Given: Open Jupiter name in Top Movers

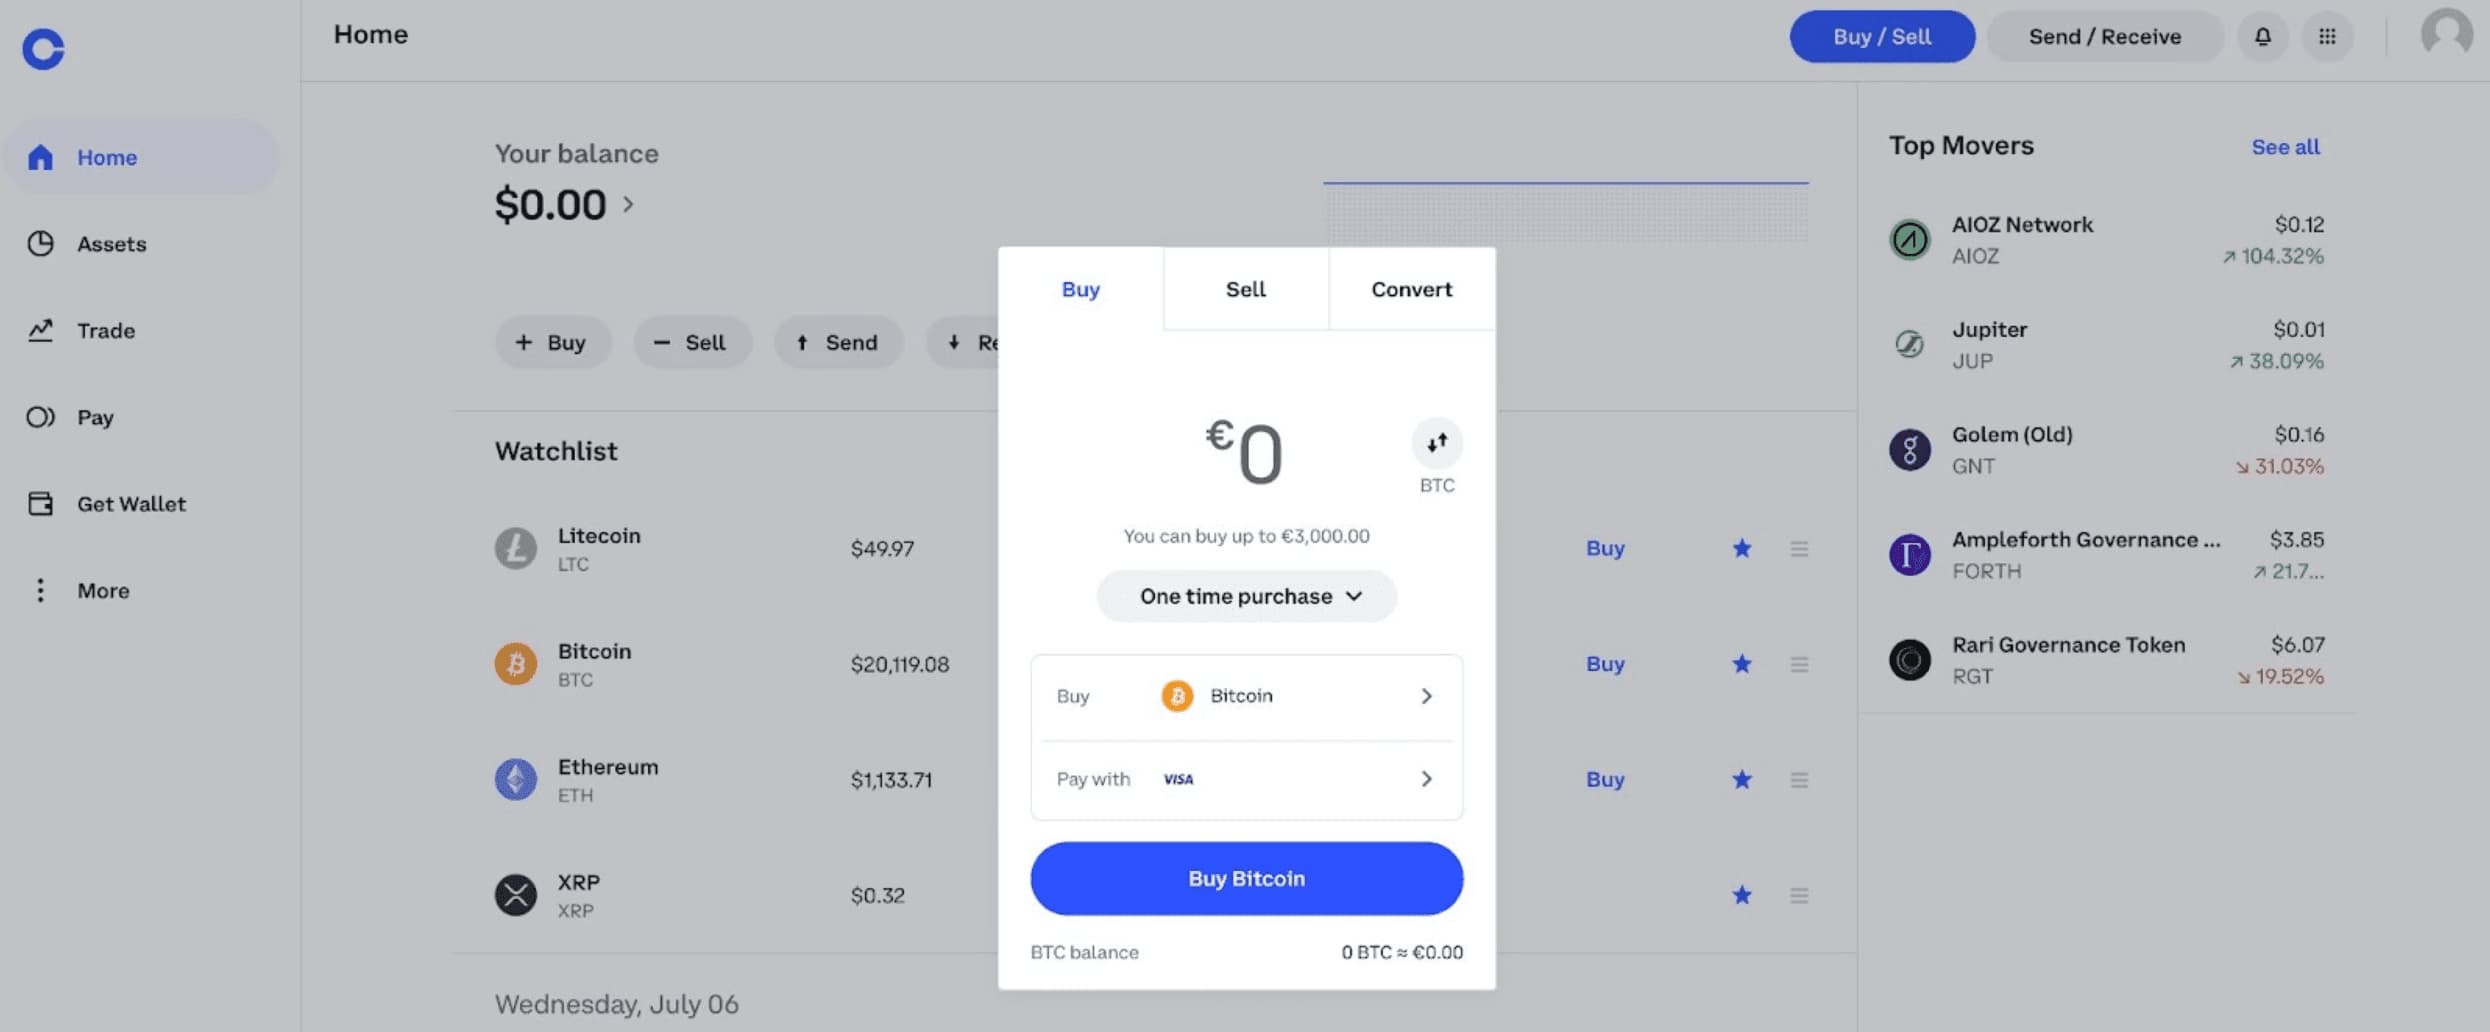Looking at the screenshot, I should (x=1989, y=330).
